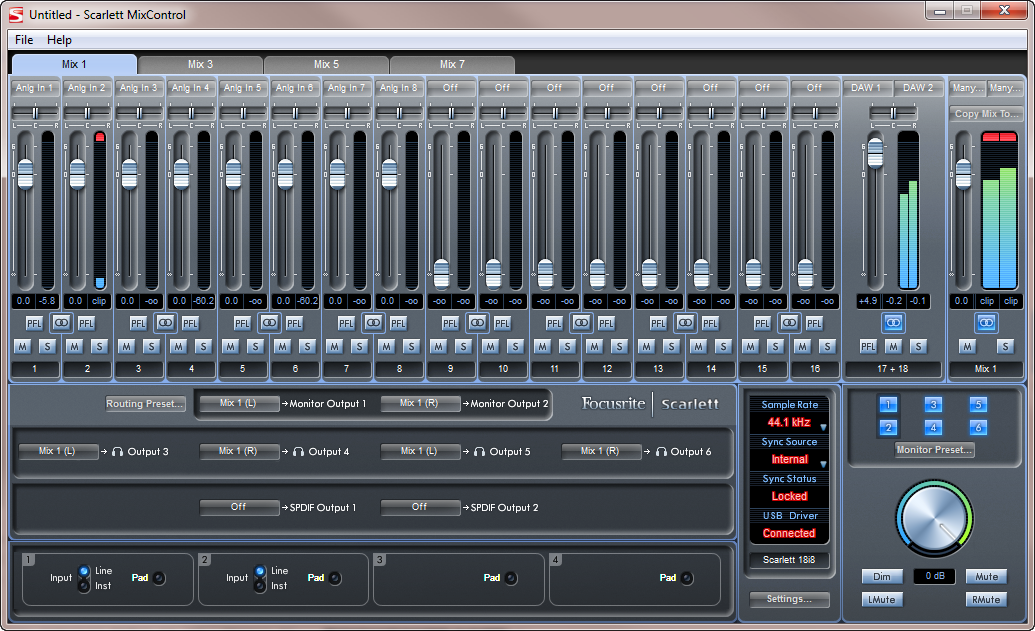Toggle stereo link for channels 7 and 8
The width and height of the screenshot is (1035, 631).
(373, 323)
